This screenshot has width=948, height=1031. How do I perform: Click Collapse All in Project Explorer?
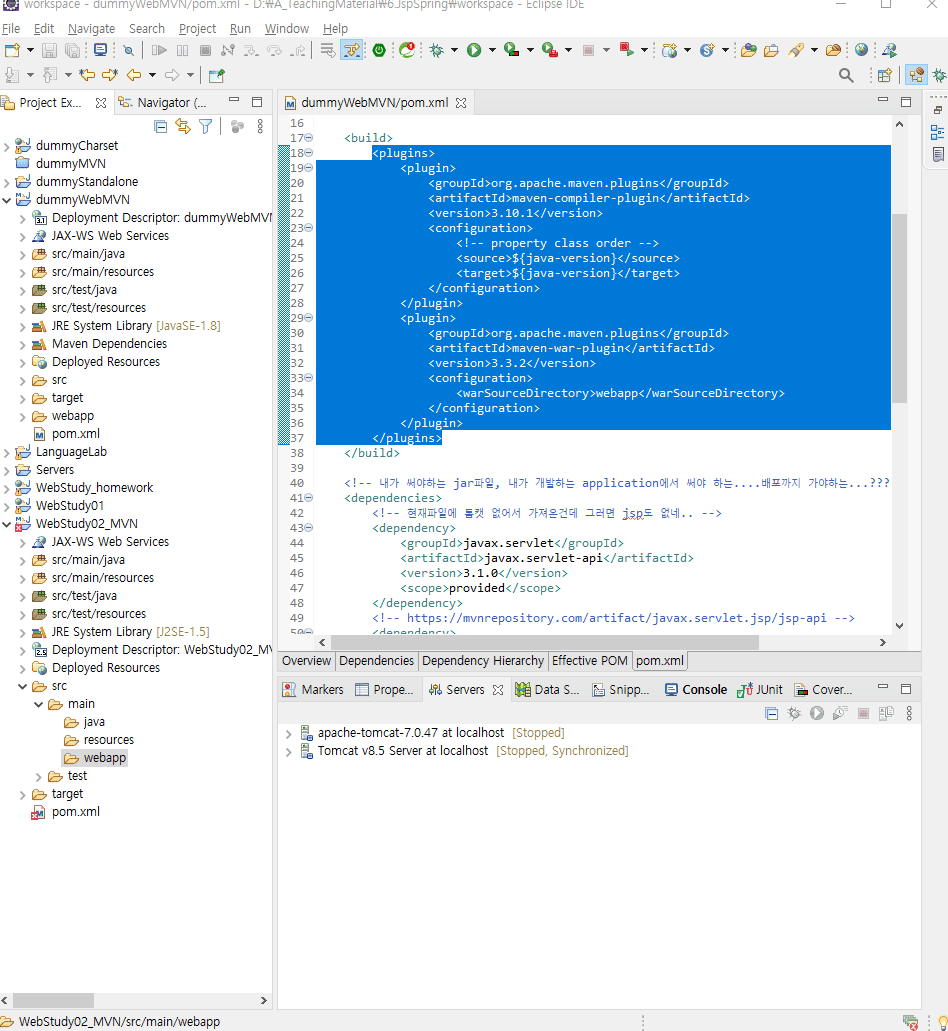(160, 126)
